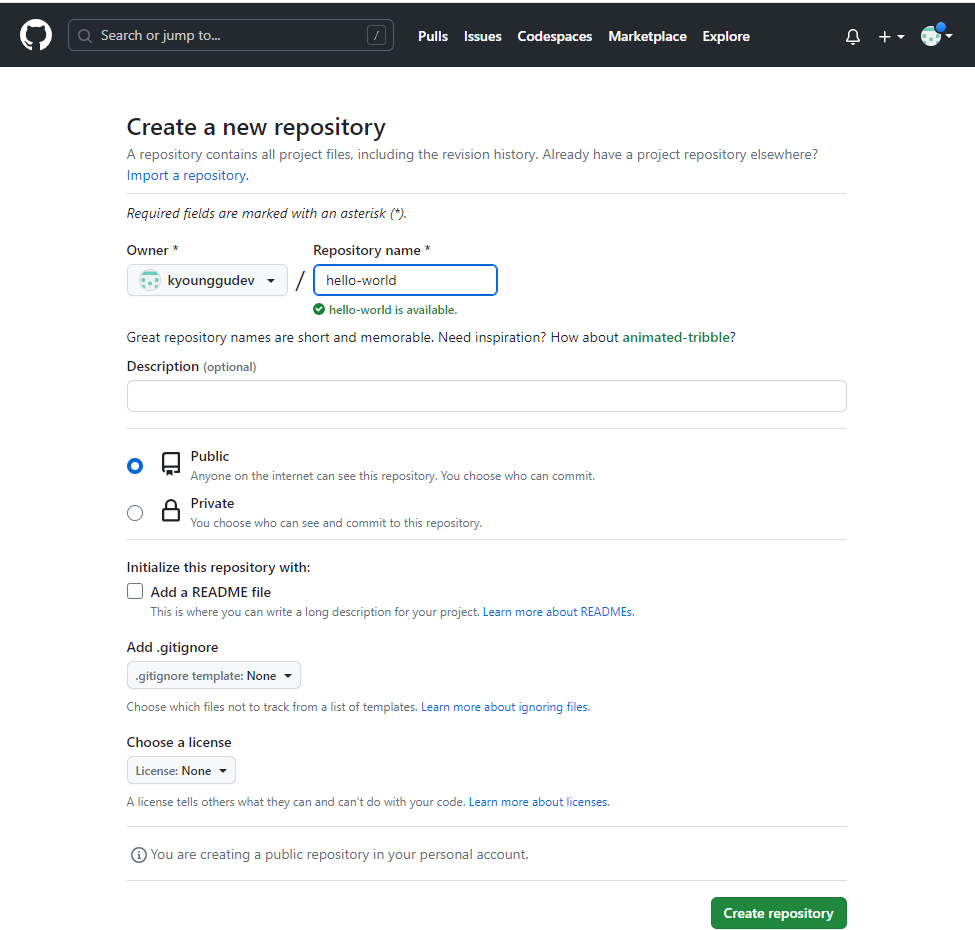This screenshot has height=930, width=975.
Task: Click the green availability check icon
Action: tap(319, 310)
